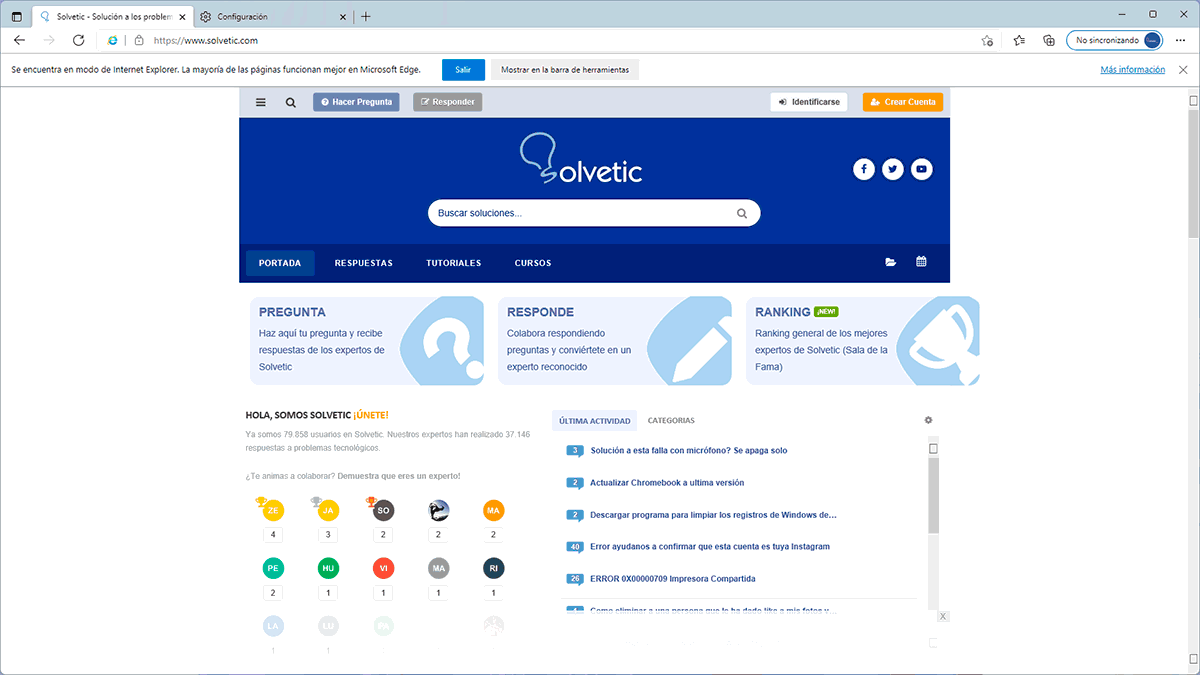Select the RESPUESTAS navigation item
Screen dimensions: 1200x675
tap(364, 263)
